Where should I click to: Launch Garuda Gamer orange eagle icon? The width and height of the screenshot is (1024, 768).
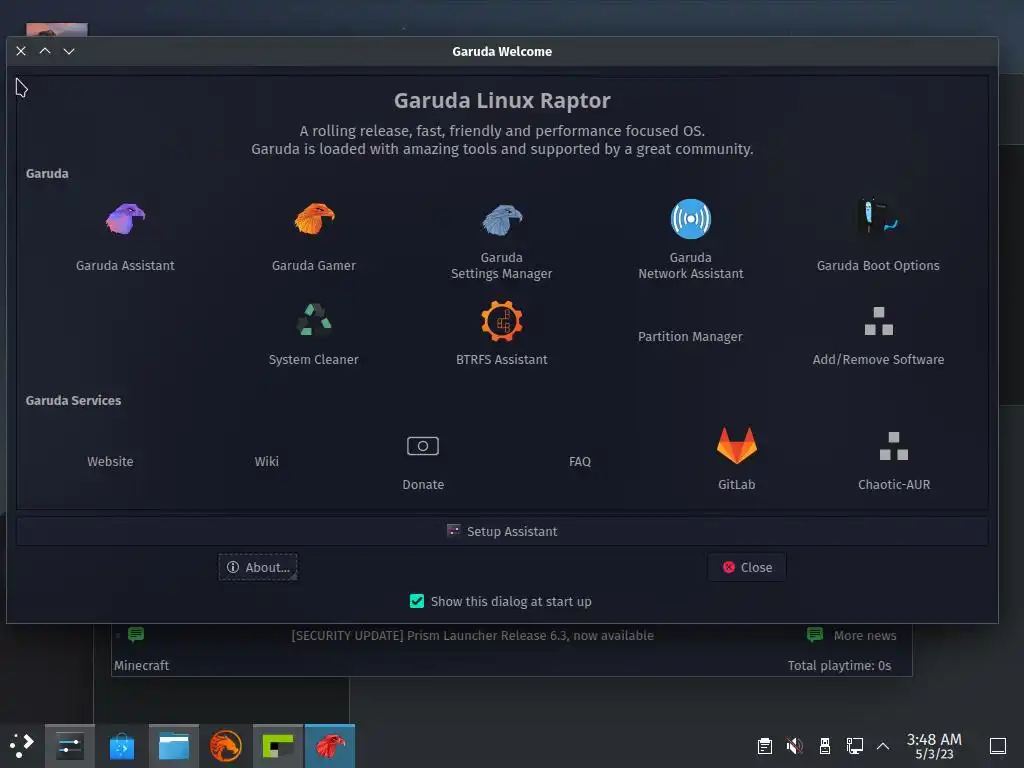314,219
